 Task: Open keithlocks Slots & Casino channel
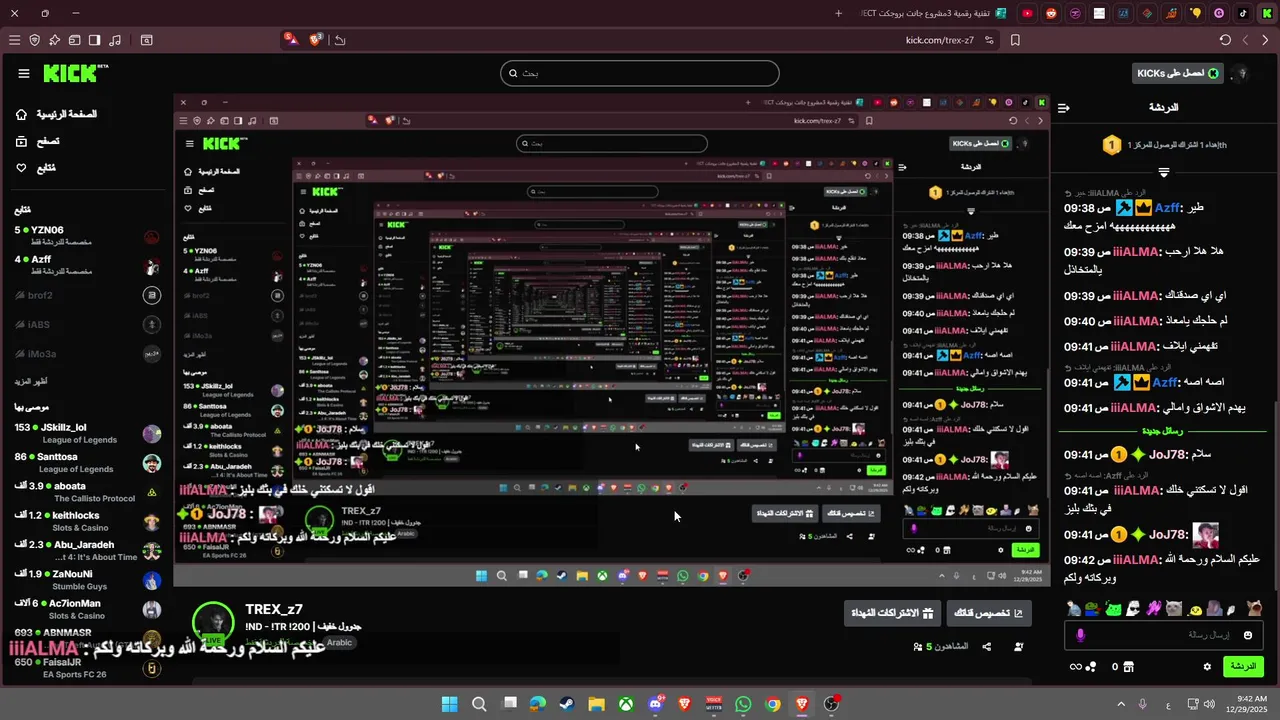click(x=86, y=521)
